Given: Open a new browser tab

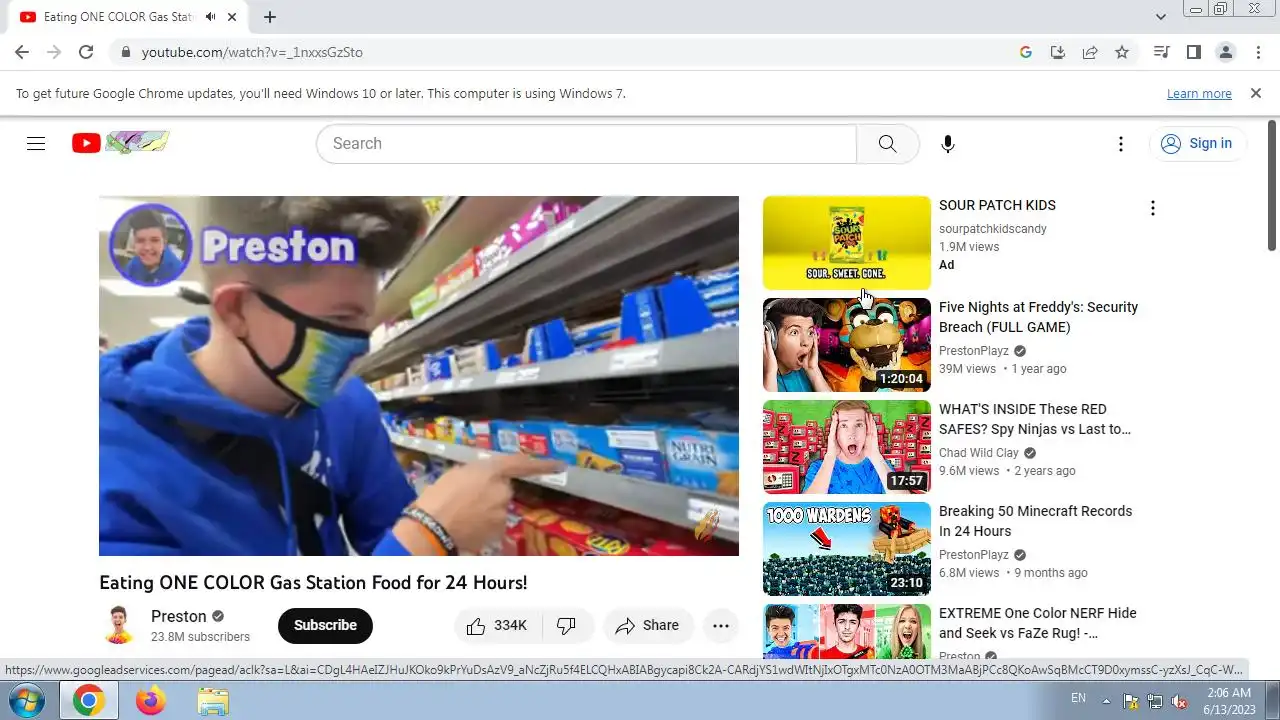Looking at the screenshot, I should pos(270,17).
